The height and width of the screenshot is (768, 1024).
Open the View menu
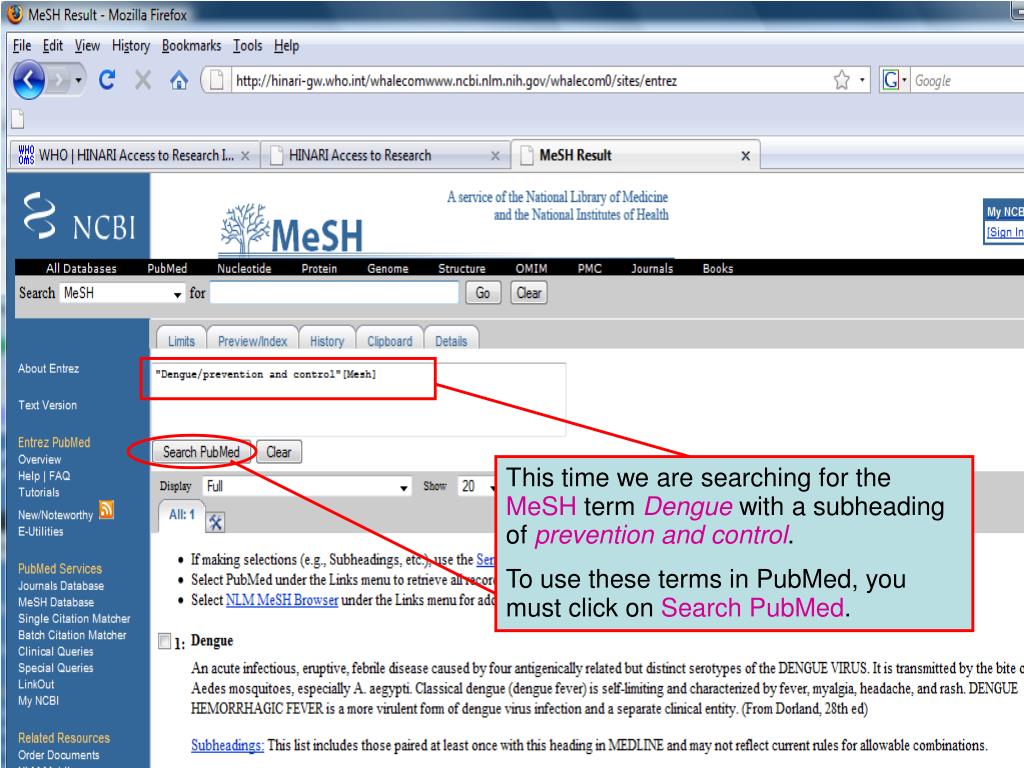[x=87, y=45]
